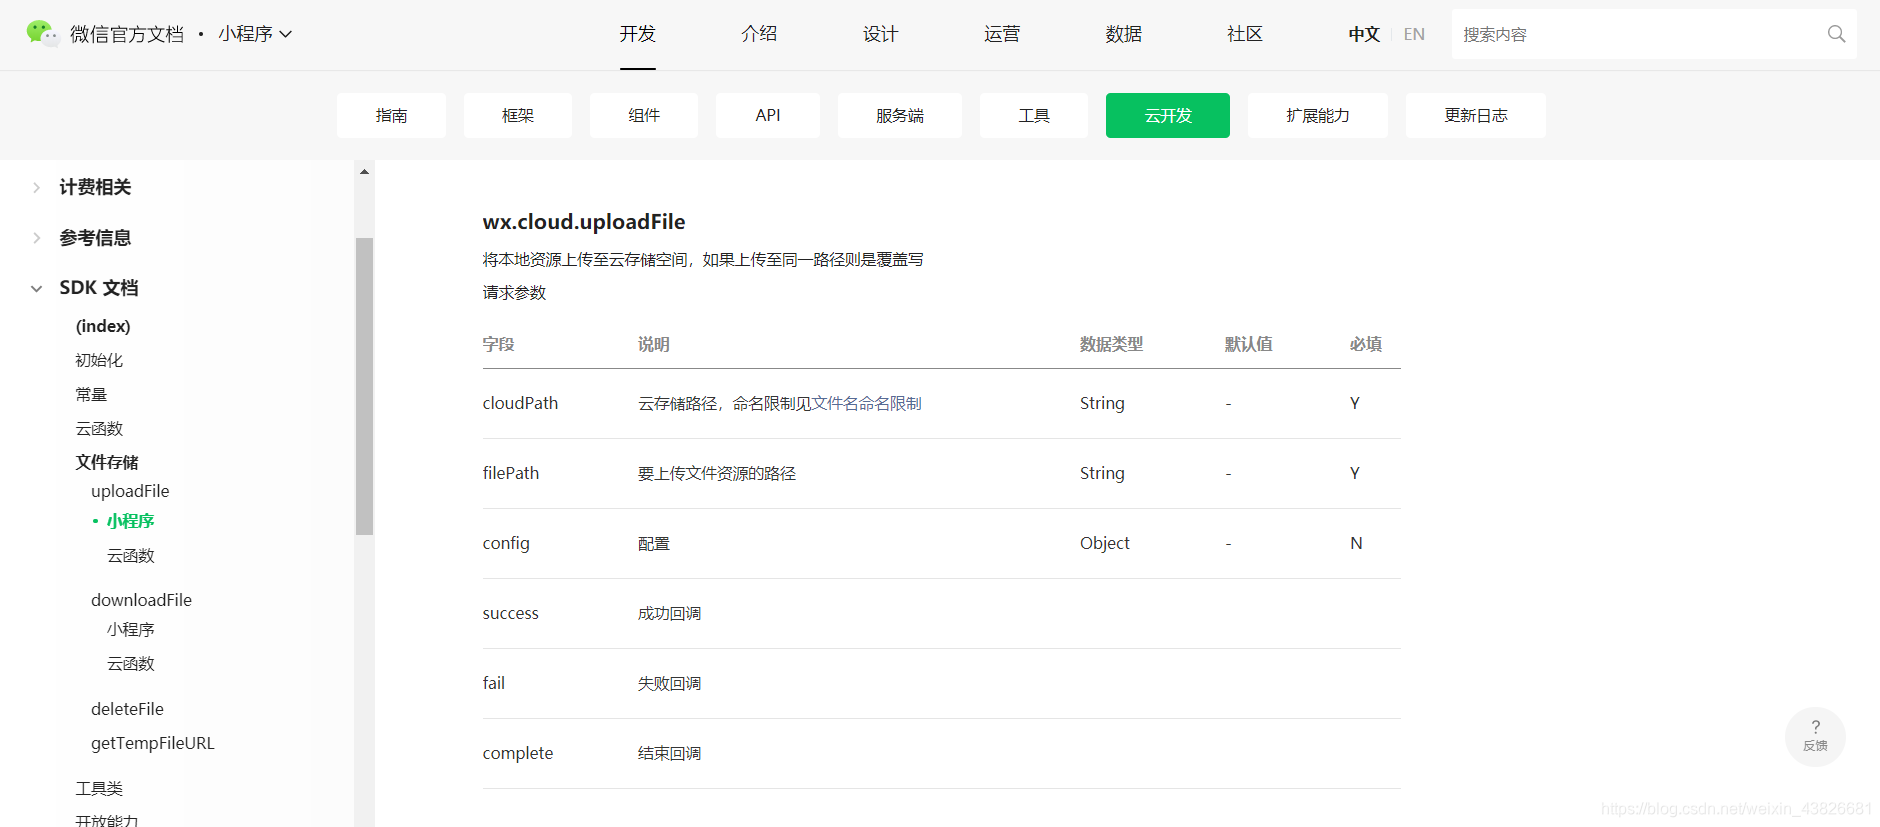Click the complete field cell
The height and width of the screenshot is (827, 1880).
pyautogui.click(x=517, y=753)
